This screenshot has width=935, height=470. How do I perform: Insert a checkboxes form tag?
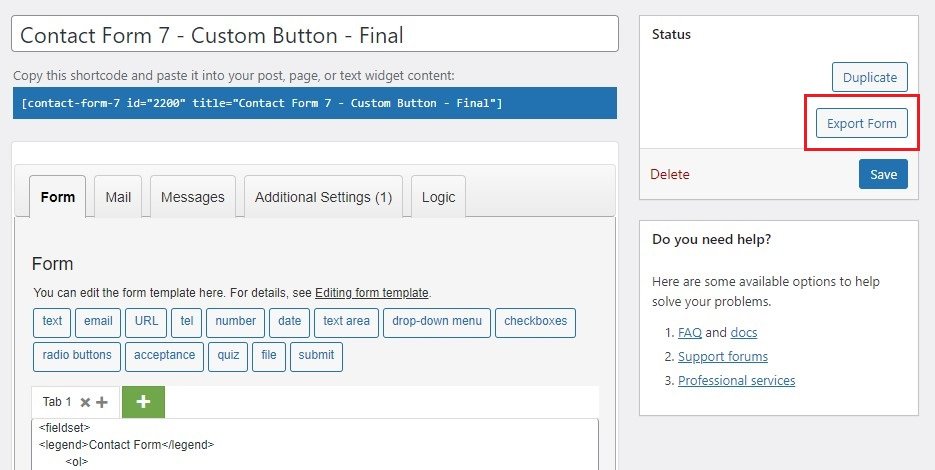click(x=535, y=322)
